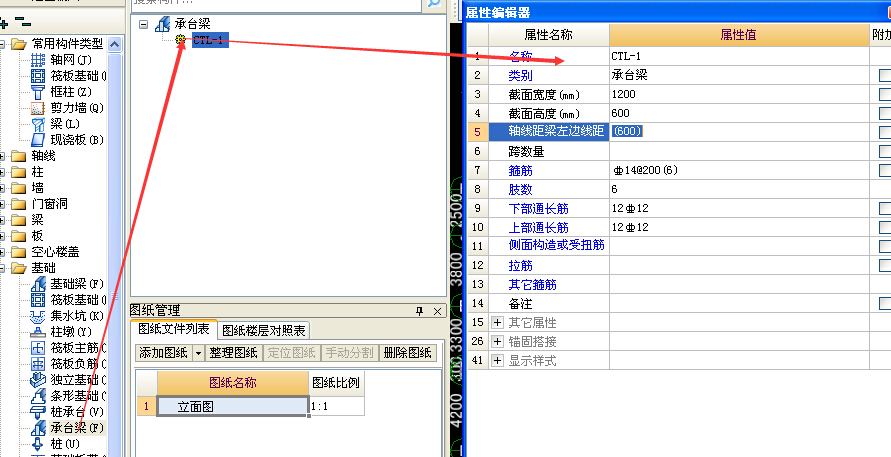Select the 独立基础 isolated footing icon

click(x=38, y=379)
